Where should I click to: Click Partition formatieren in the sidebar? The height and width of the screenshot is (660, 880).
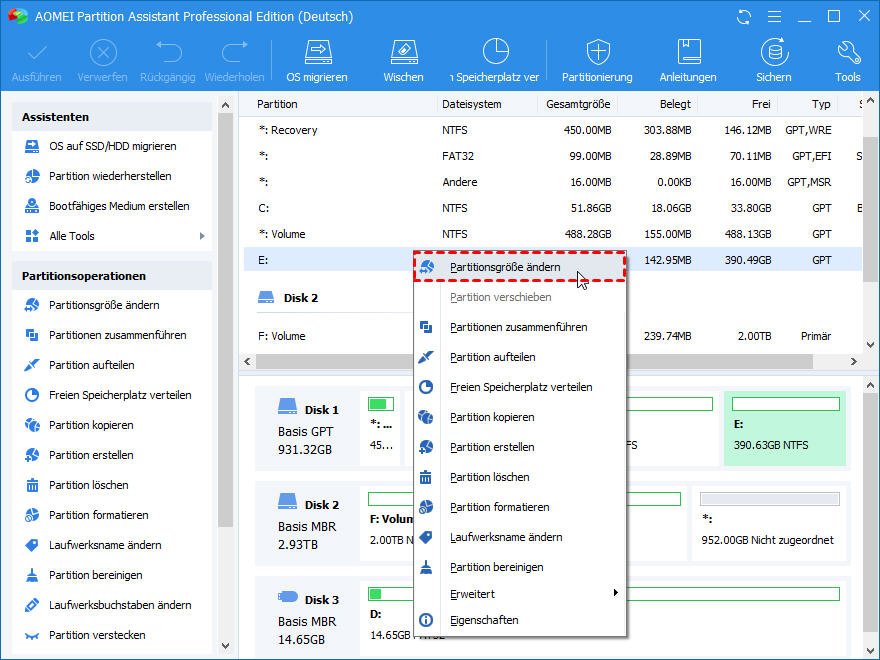(98, 515)
